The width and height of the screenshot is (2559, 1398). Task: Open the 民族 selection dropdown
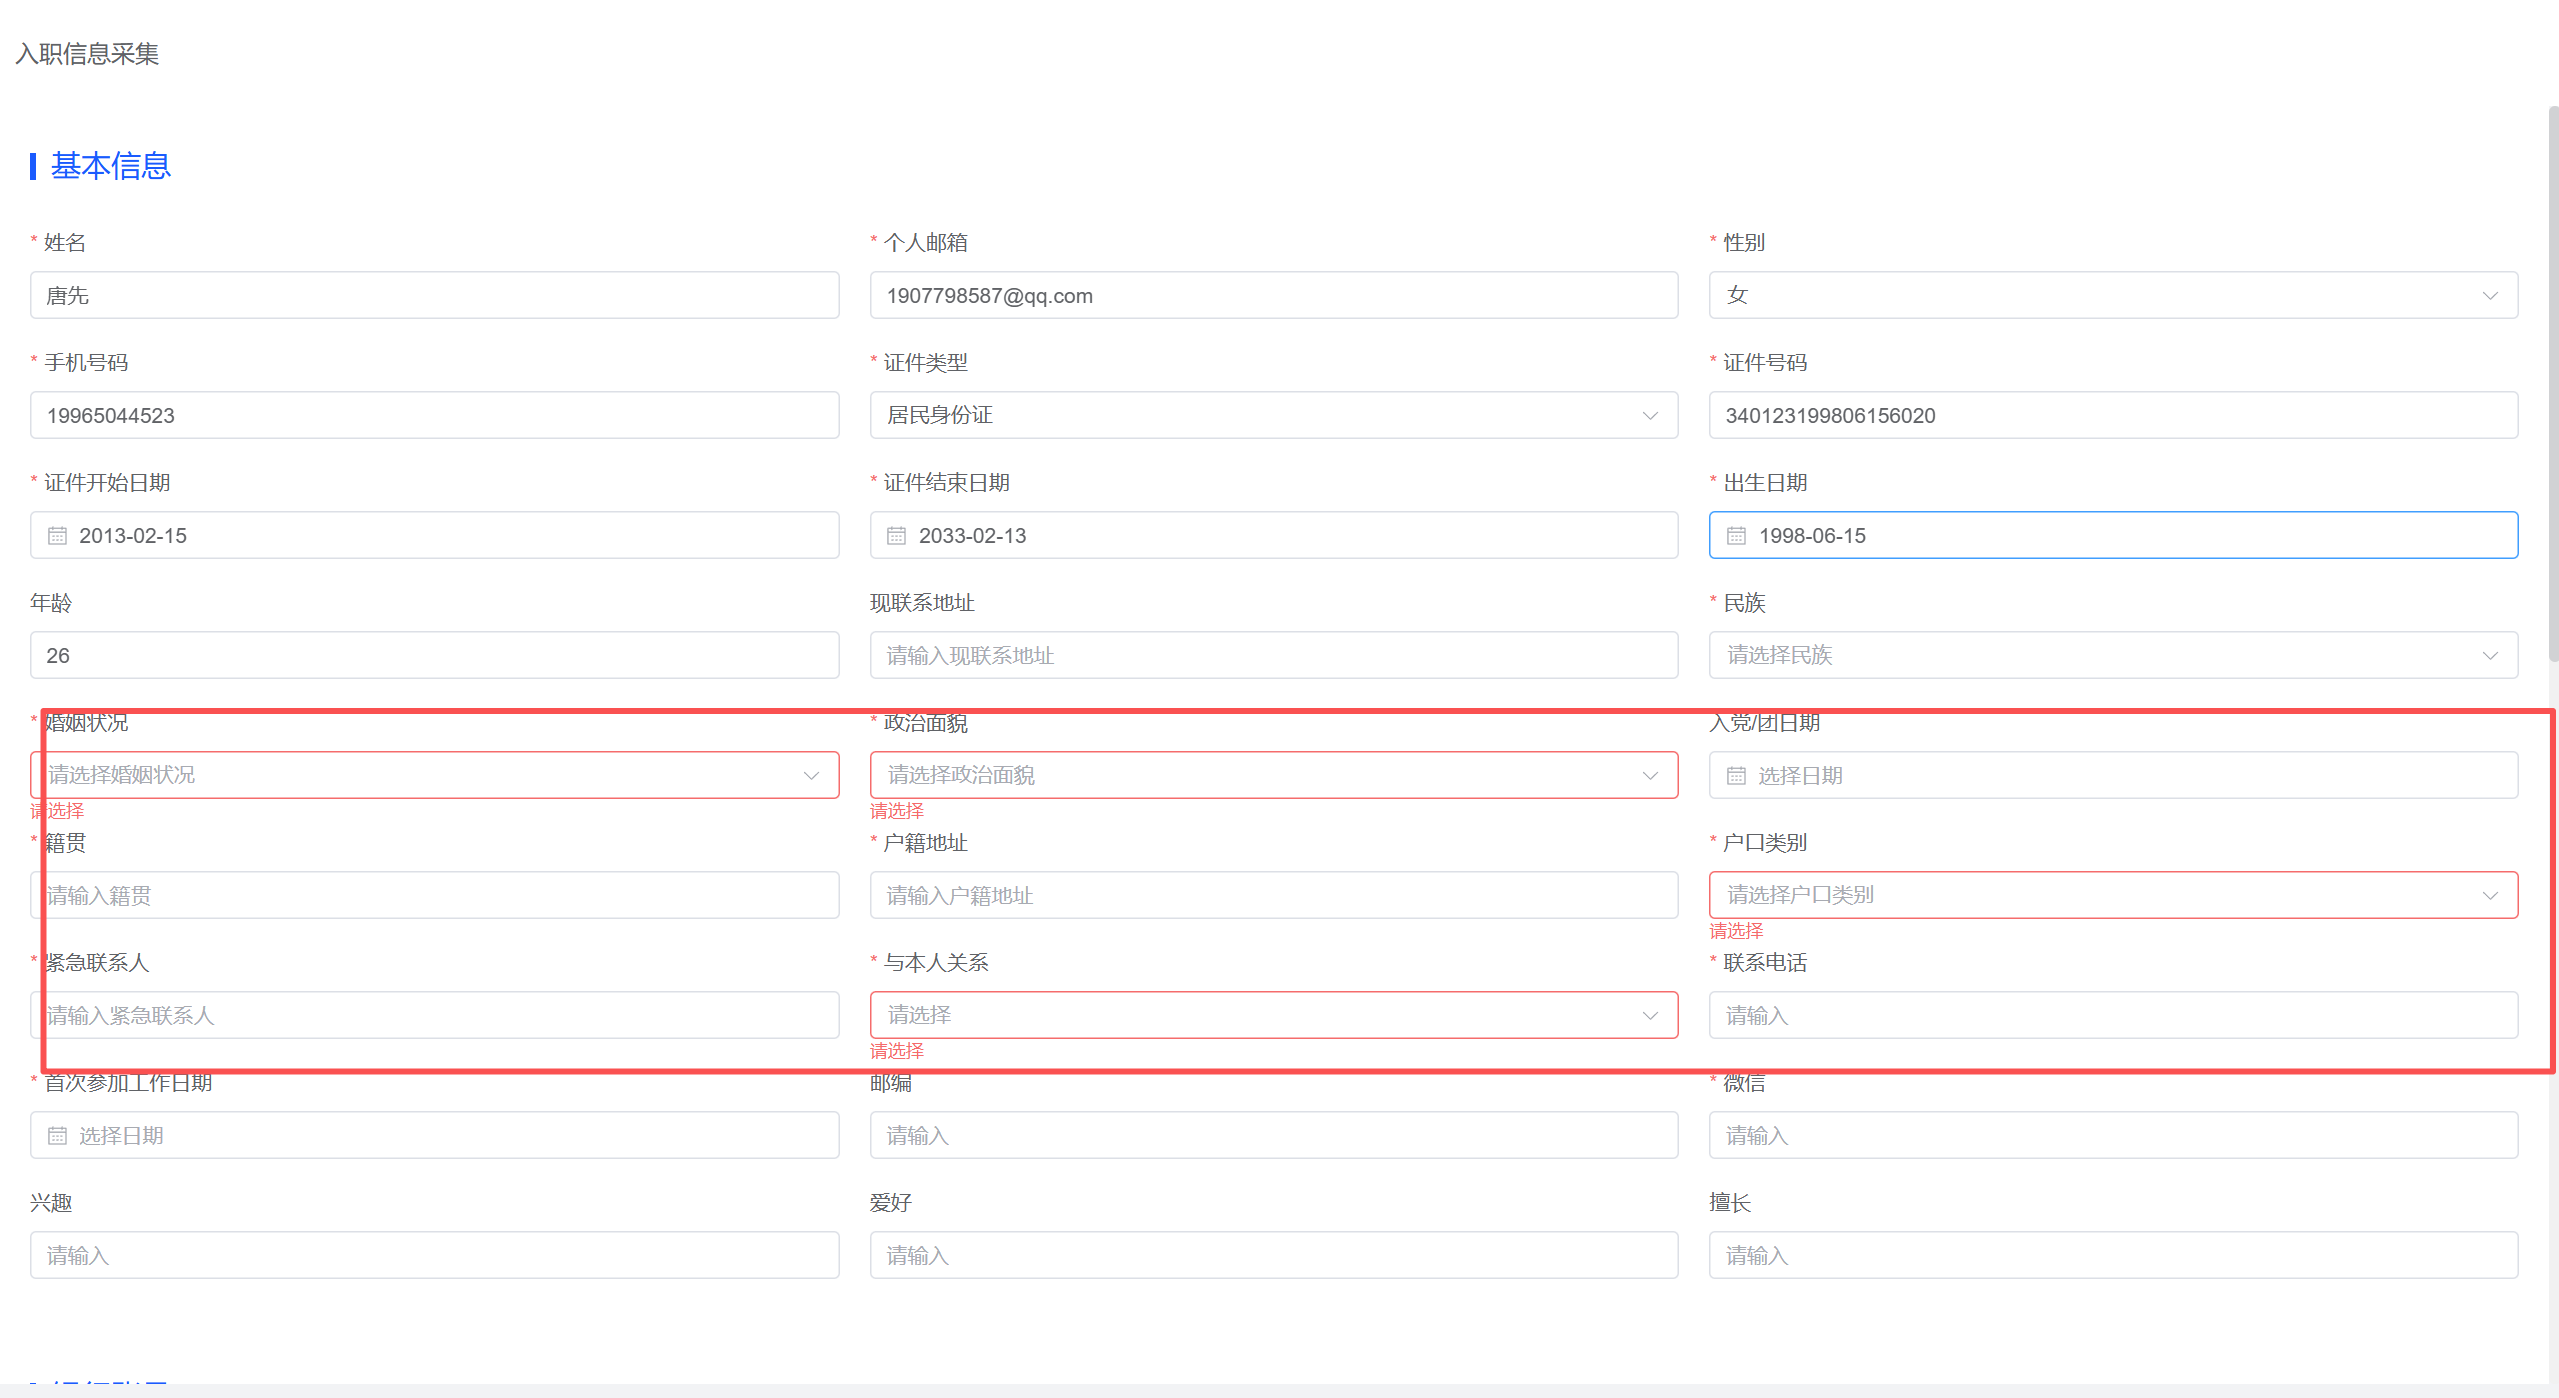click(x=2112, y=655)
